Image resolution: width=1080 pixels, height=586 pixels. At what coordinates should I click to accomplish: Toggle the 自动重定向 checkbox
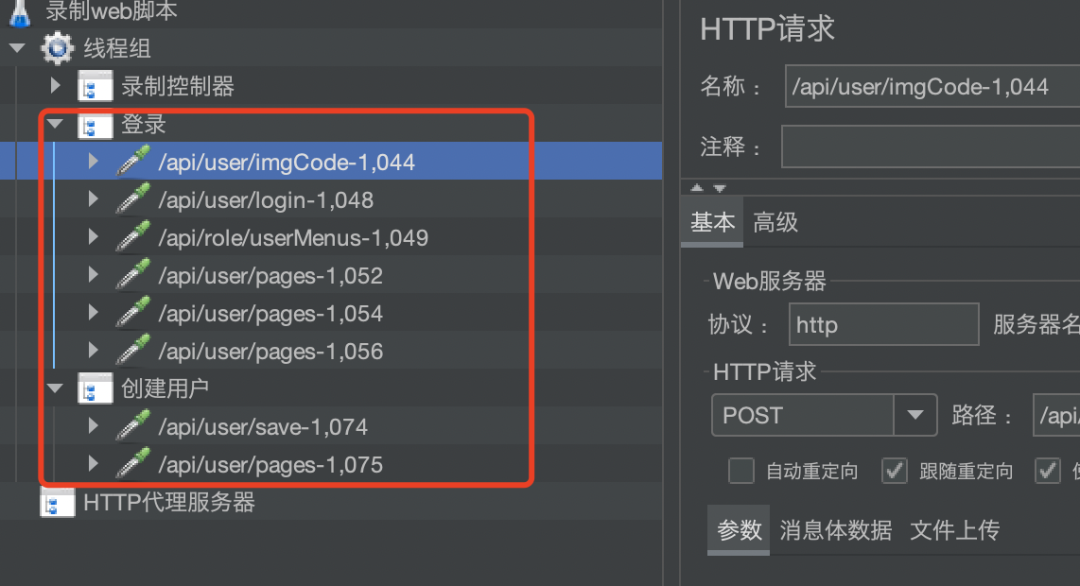(x=741, y=471)
